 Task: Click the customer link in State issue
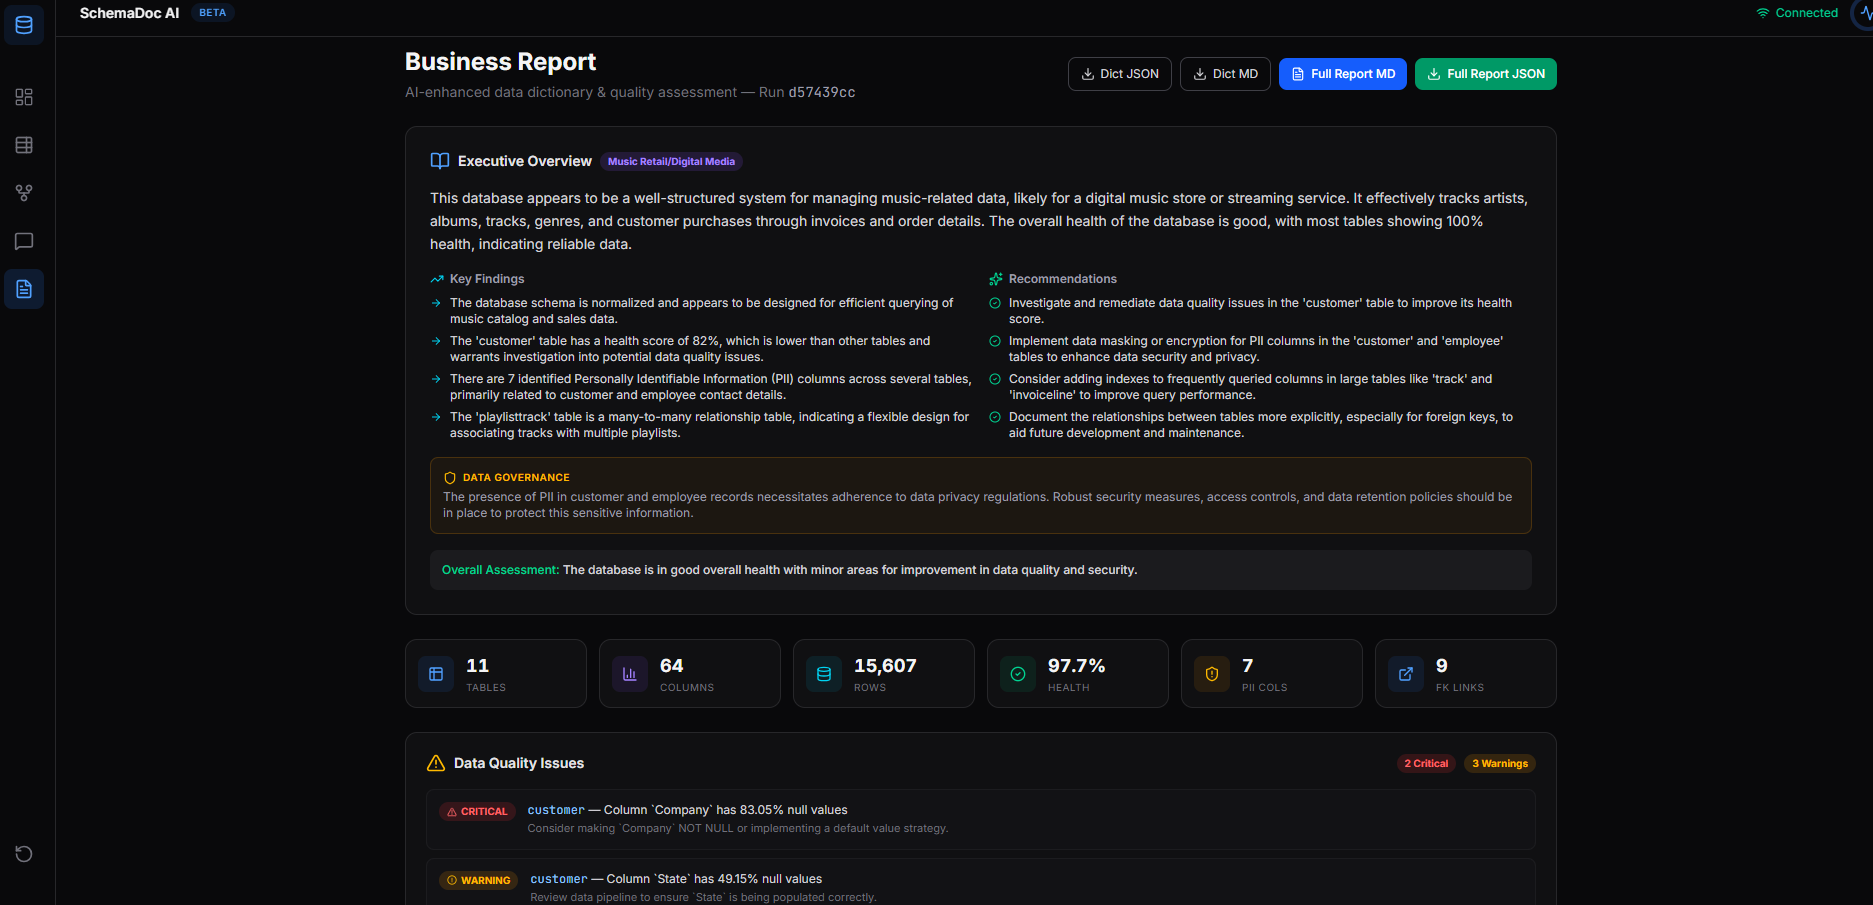point(559,879)
